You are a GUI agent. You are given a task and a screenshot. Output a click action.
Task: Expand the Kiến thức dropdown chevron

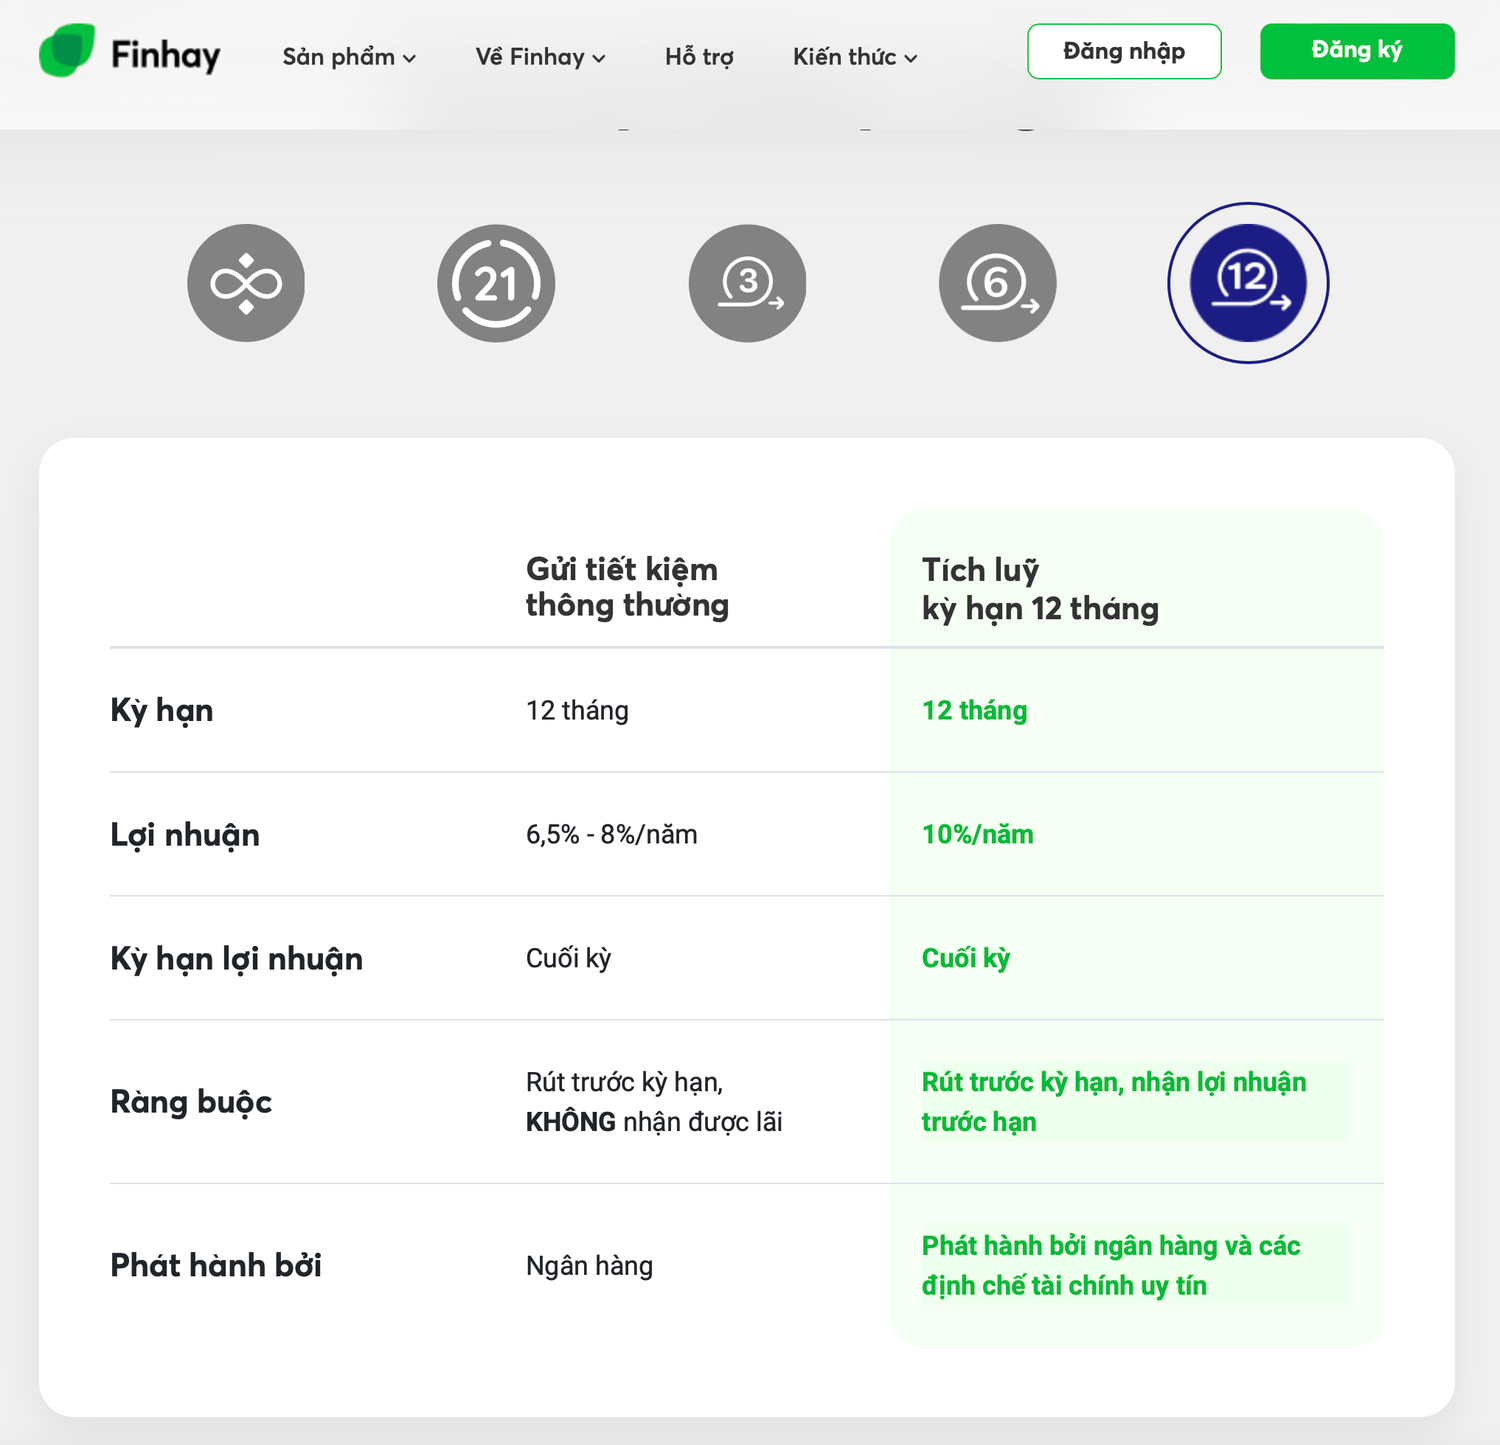[911, 59]
